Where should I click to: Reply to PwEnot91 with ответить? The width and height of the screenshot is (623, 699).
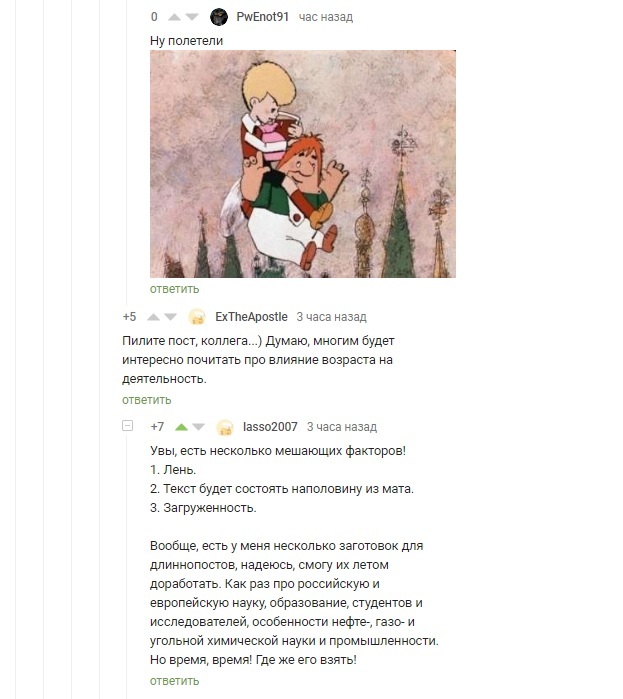coord(174,289)
